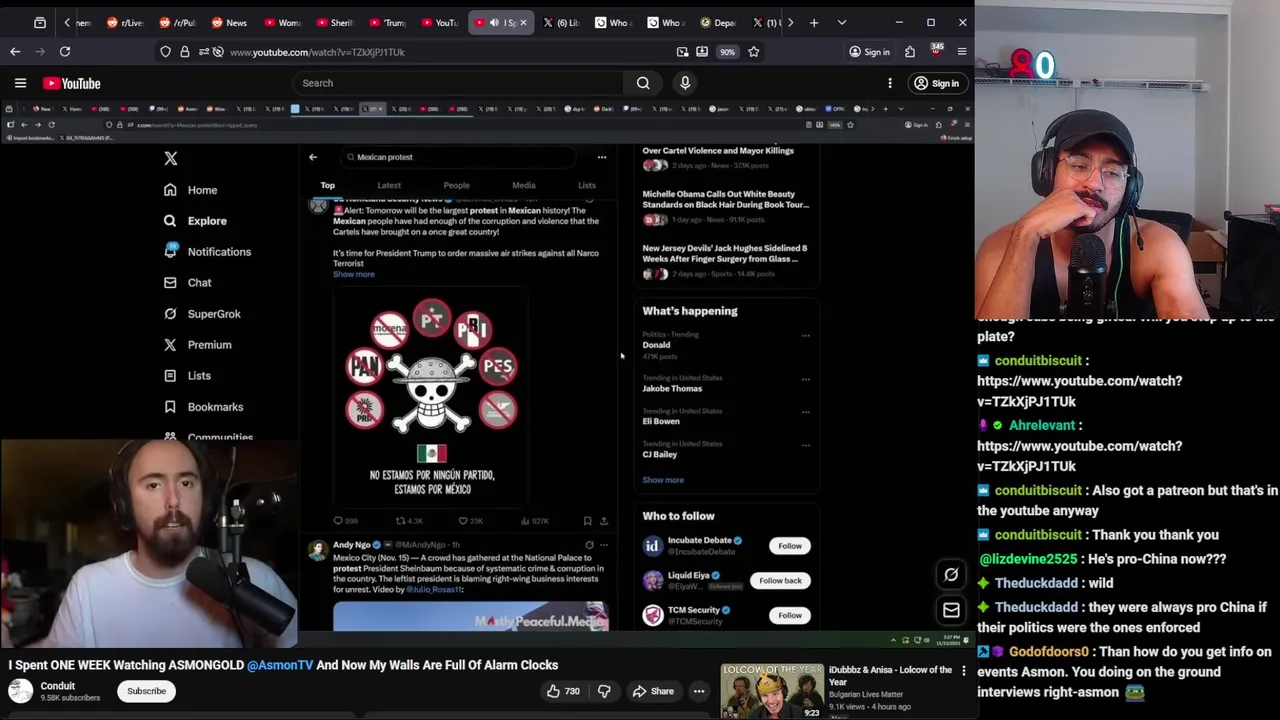Screen dimensions: 1280x720
Task: Switch to the Sheriff YouTube tab
Action: (333, 22)
